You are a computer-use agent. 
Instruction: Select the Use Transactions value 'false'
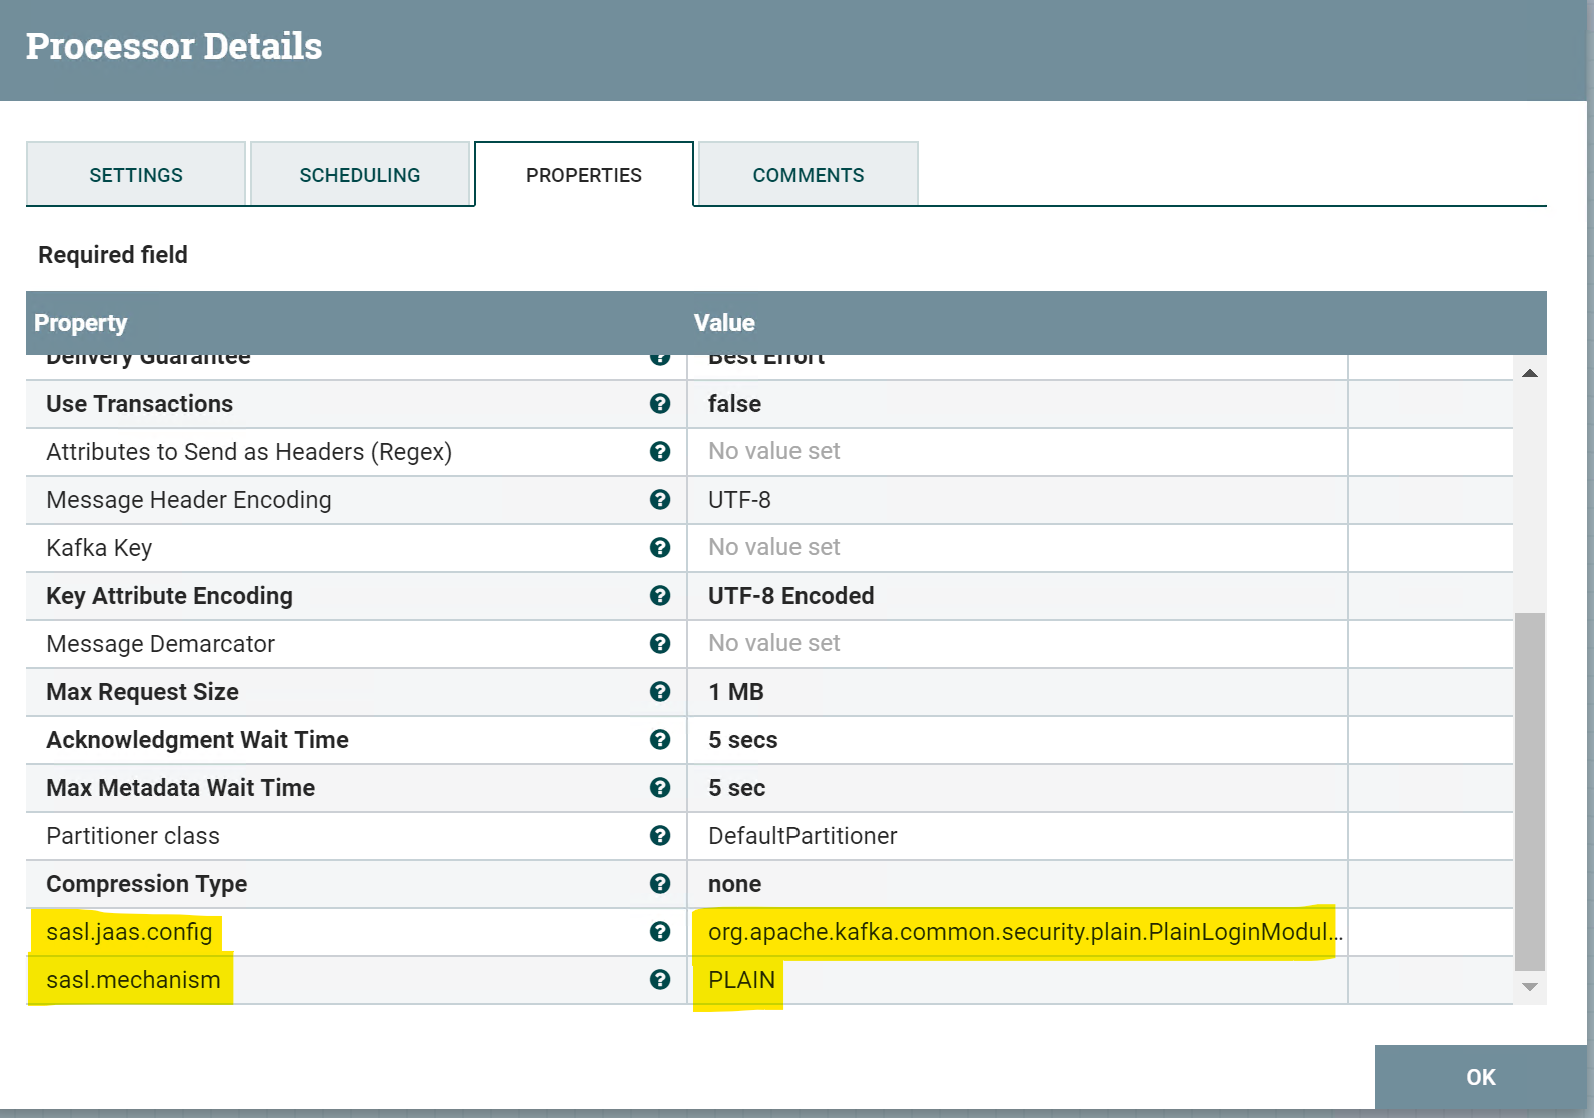pyautogui.click(x=734, y=404)
